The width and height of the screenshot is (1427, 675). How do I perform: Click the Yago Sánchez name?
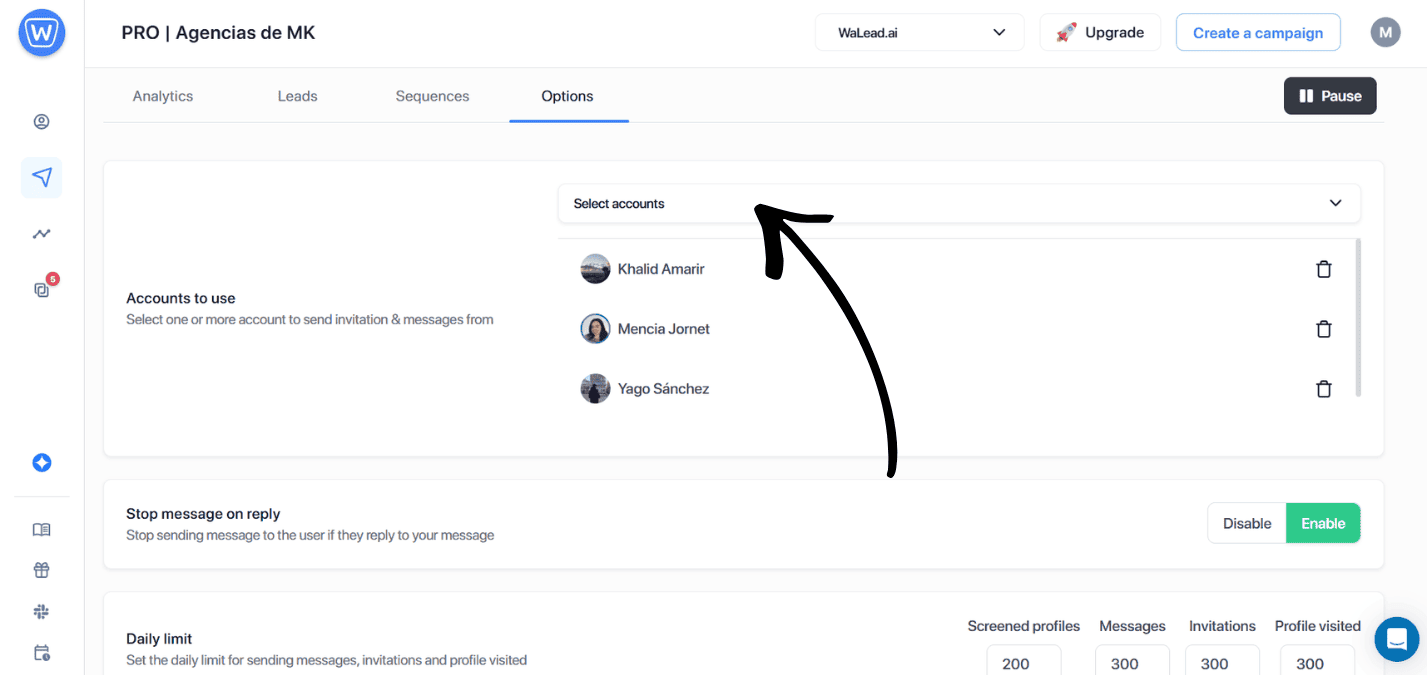663,389
